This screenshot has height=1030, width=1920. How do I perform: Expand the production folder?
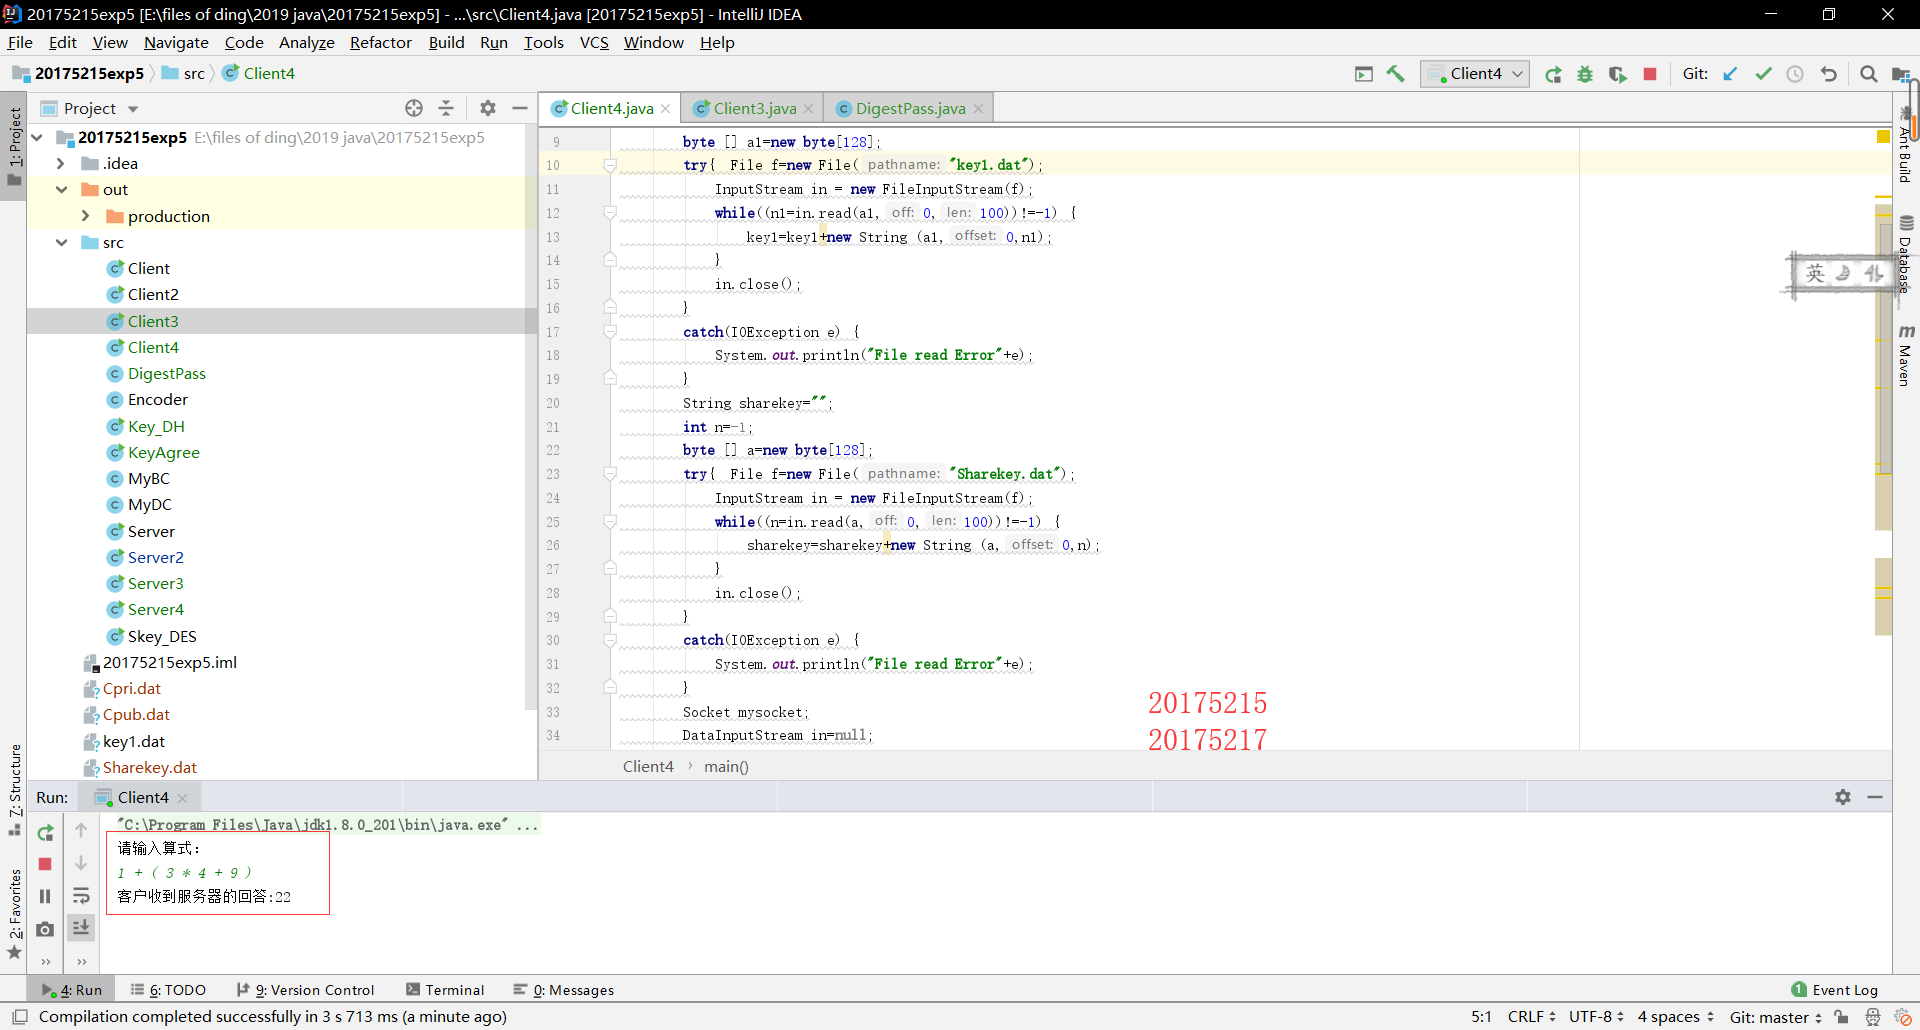[85, 216]
